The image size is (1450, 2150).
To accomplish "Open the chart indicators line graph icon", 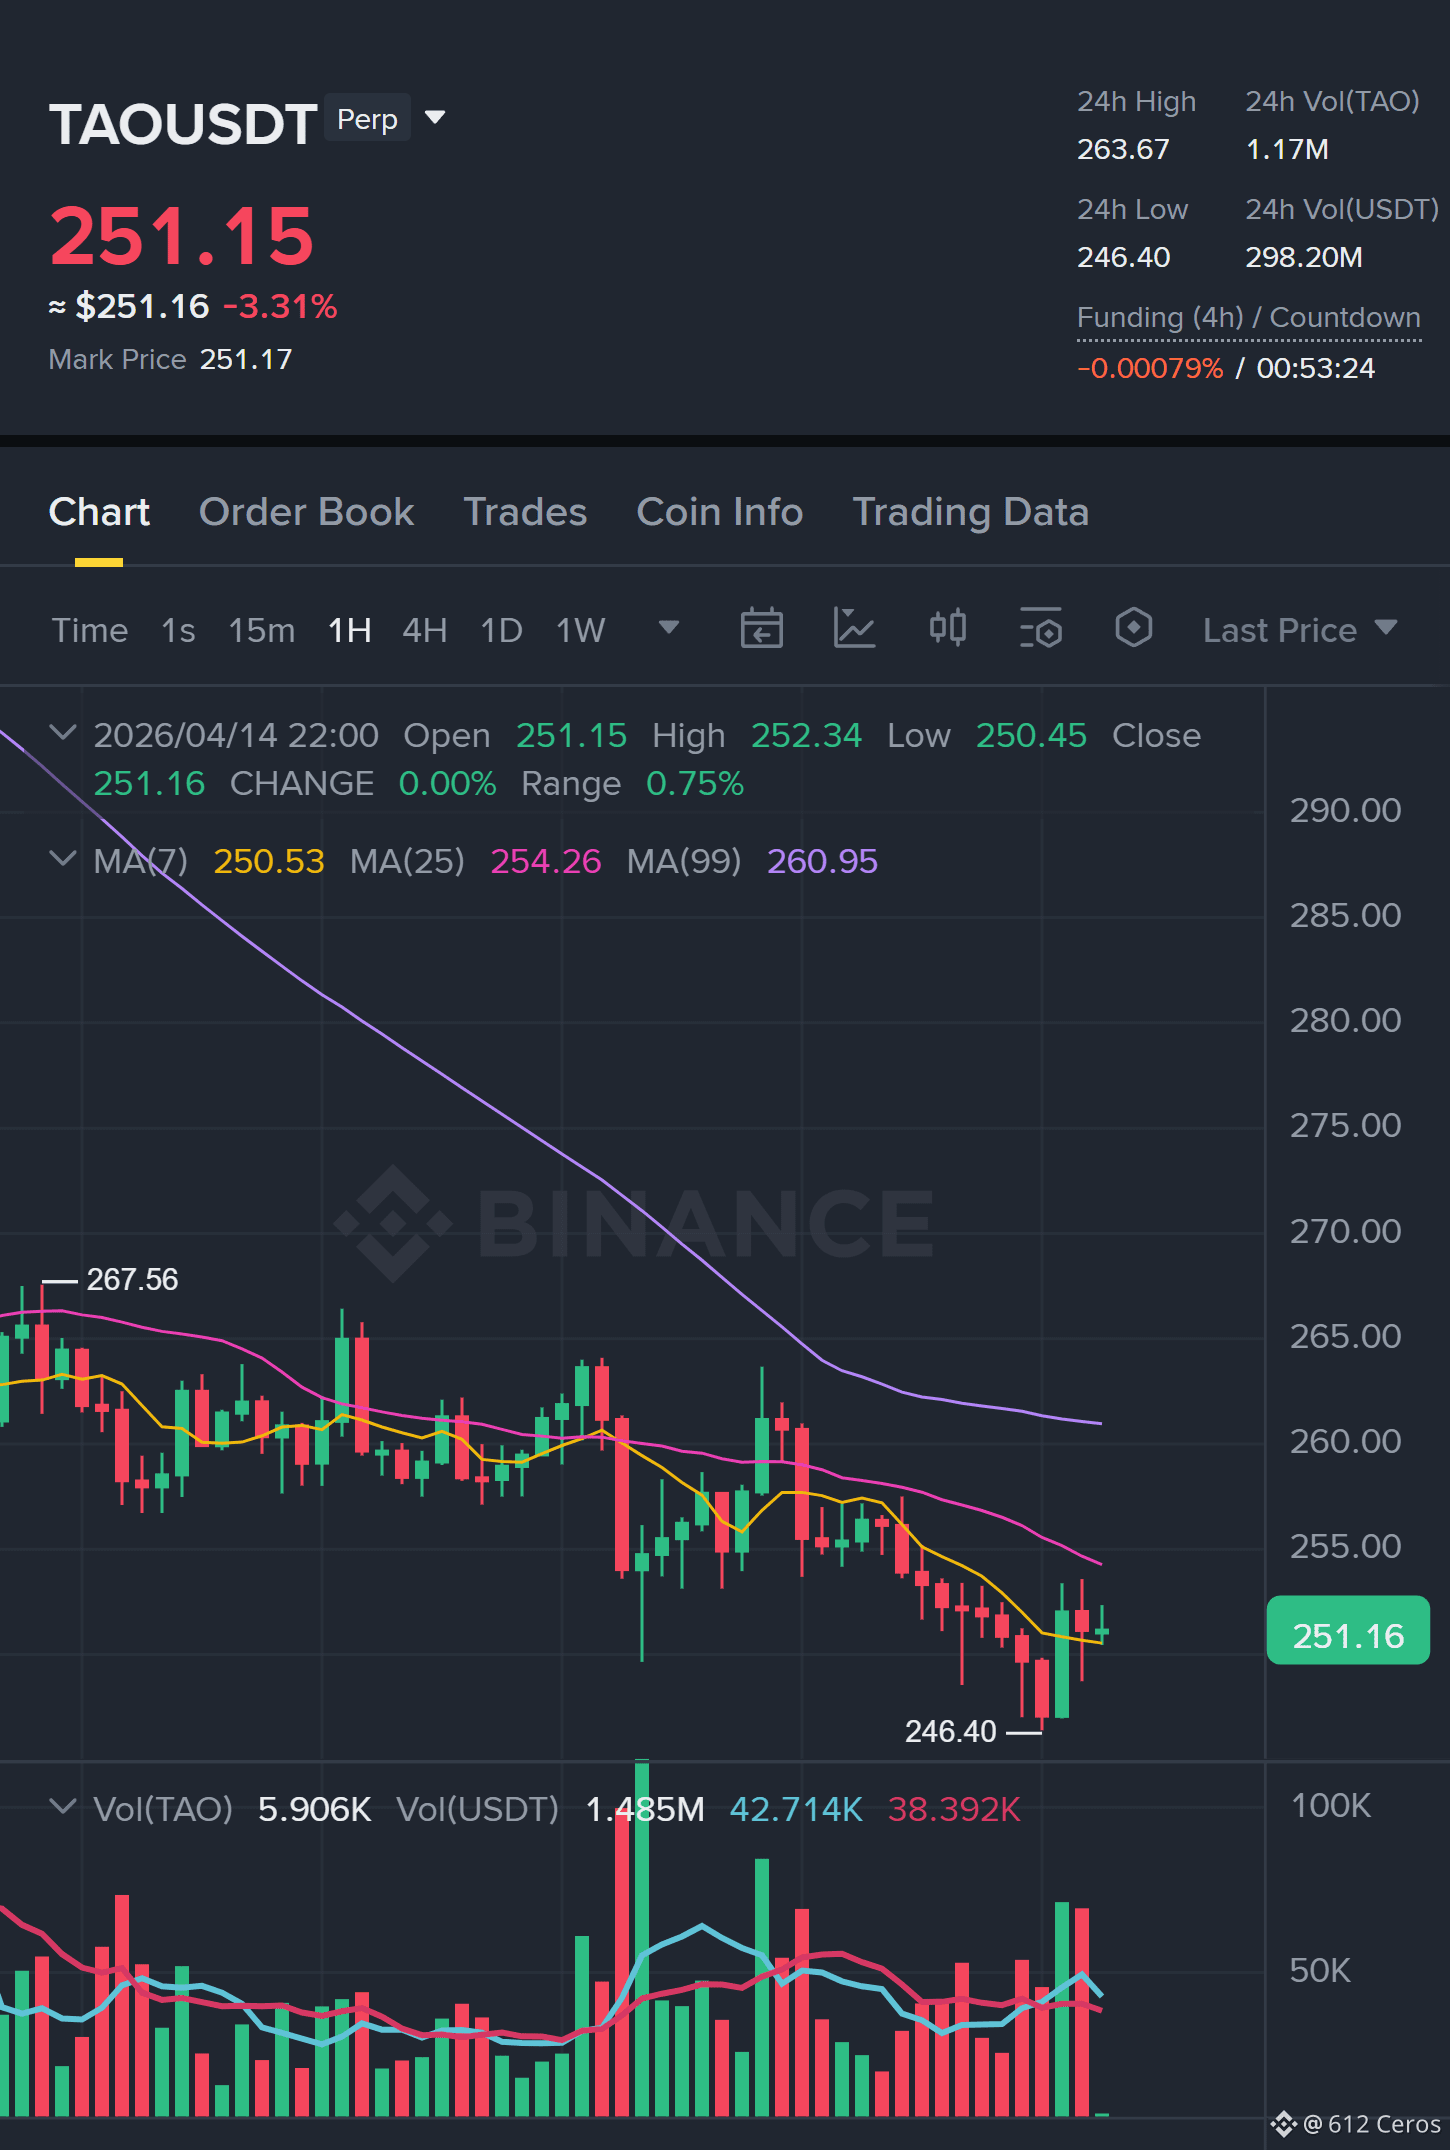I will (x=854, y=629).
